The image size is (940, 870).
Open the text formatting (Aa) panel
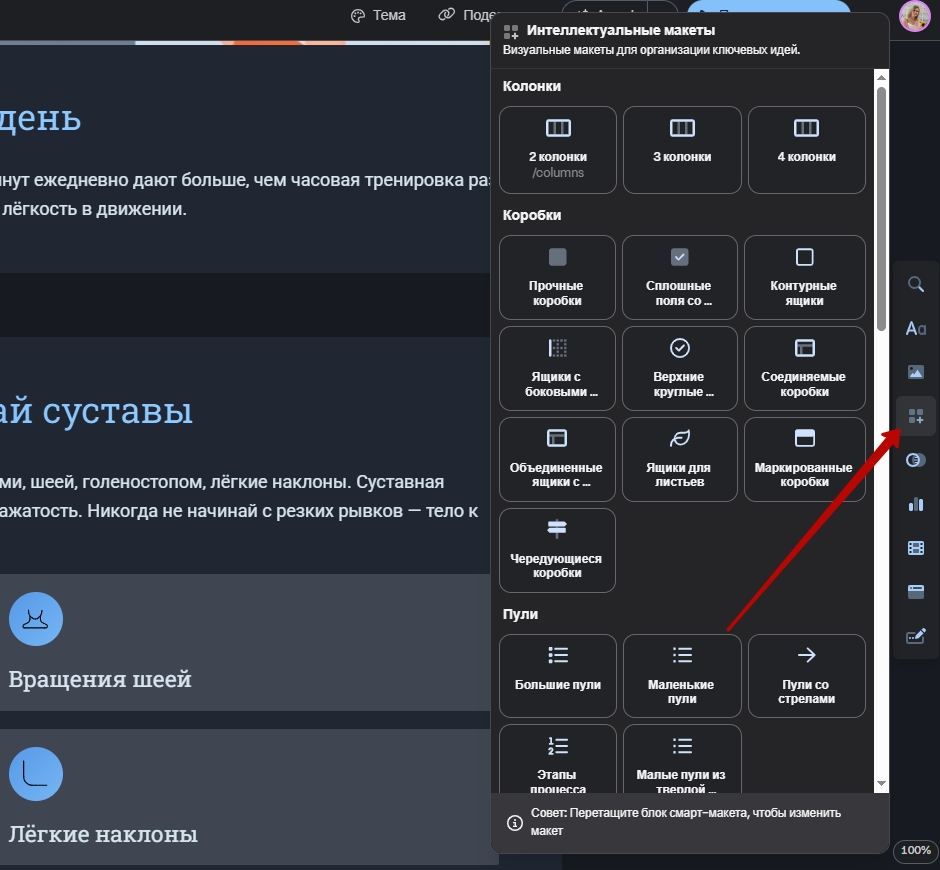(x=915, y=328)
